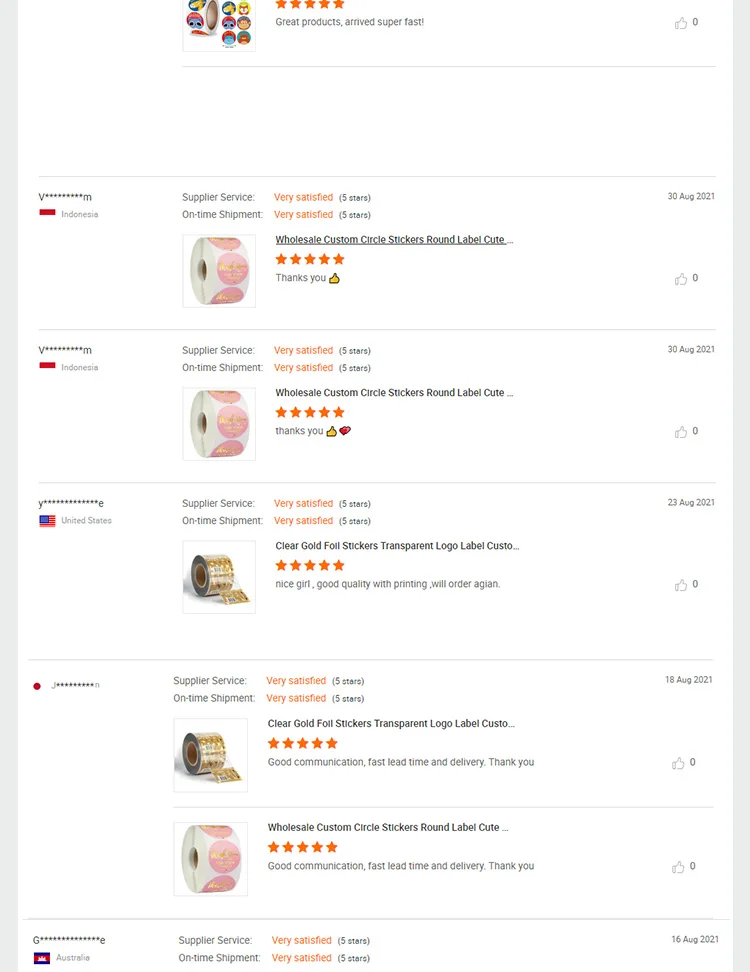Like the "Great products, arrived super fast!" review
The height and width of the screenshot is (972, 750).
pyautogui.click(x=681, y=23)
